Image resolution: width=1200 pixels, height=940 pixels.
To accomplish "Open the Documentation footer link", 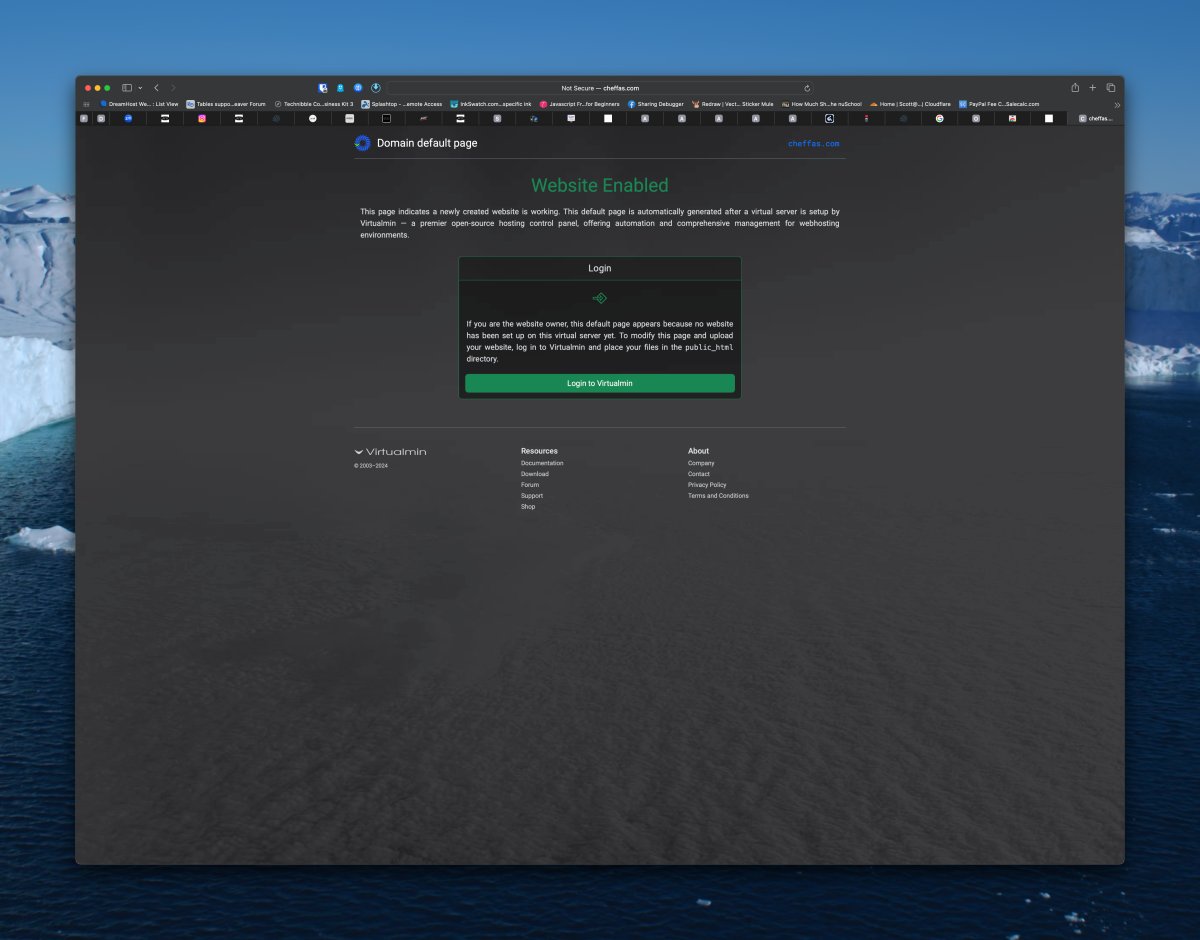I will pos(542,463).
